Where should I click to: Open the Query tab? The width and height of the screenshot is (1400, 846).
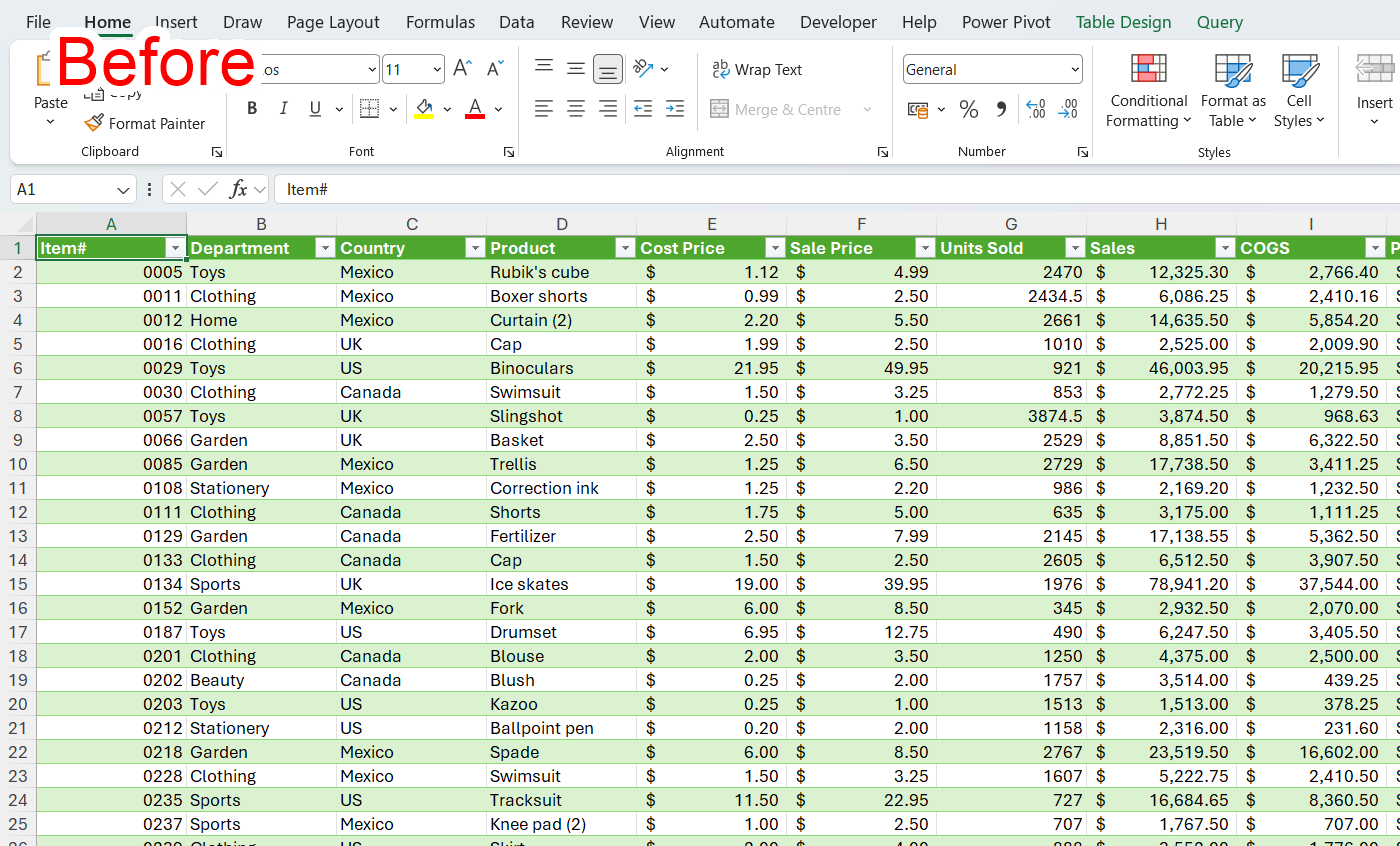(x=1219, y=22)
